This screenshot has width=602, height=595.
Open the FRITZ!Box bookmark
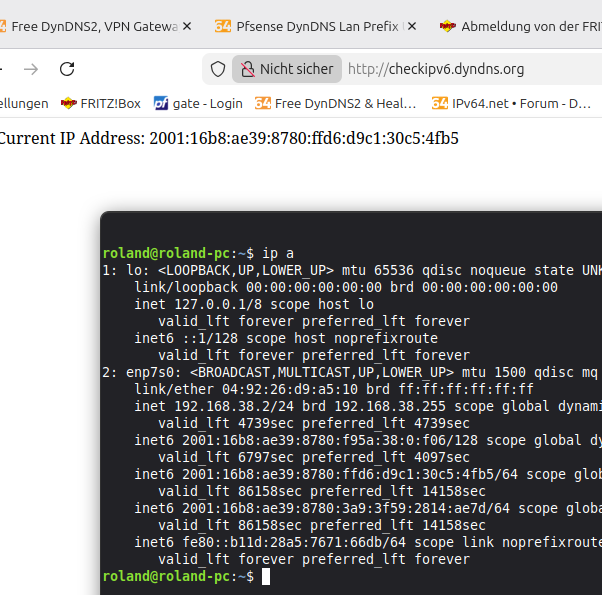pos(101,103)
